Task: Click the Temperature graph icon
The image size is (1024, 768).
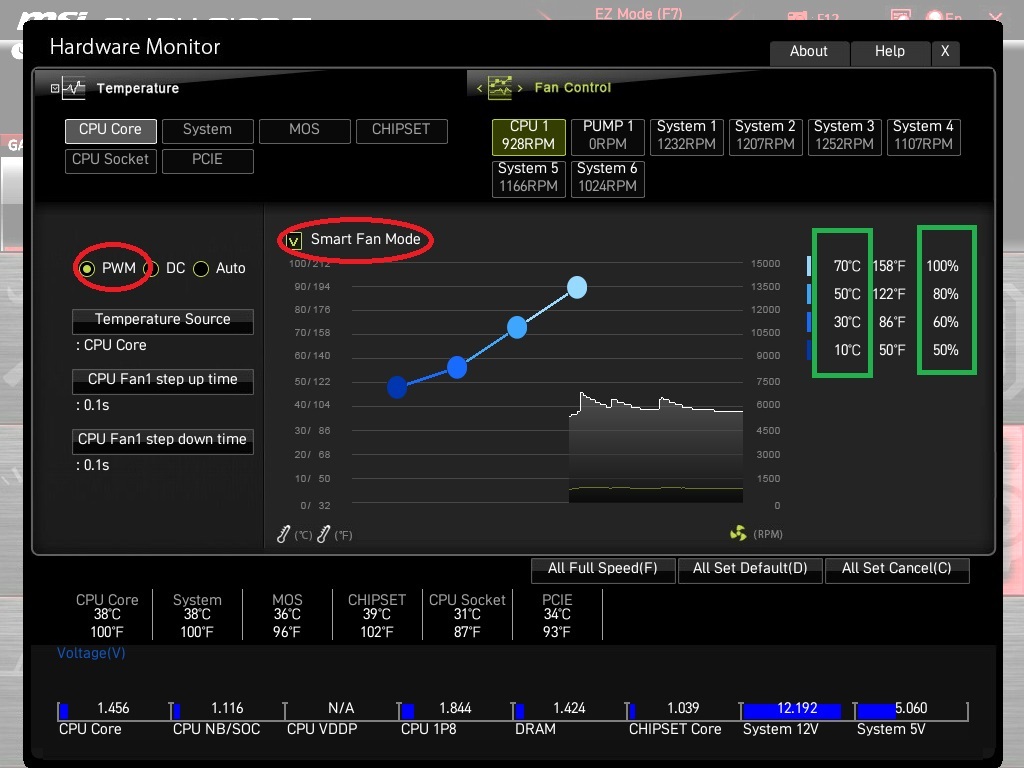Action: click(74, 88)
